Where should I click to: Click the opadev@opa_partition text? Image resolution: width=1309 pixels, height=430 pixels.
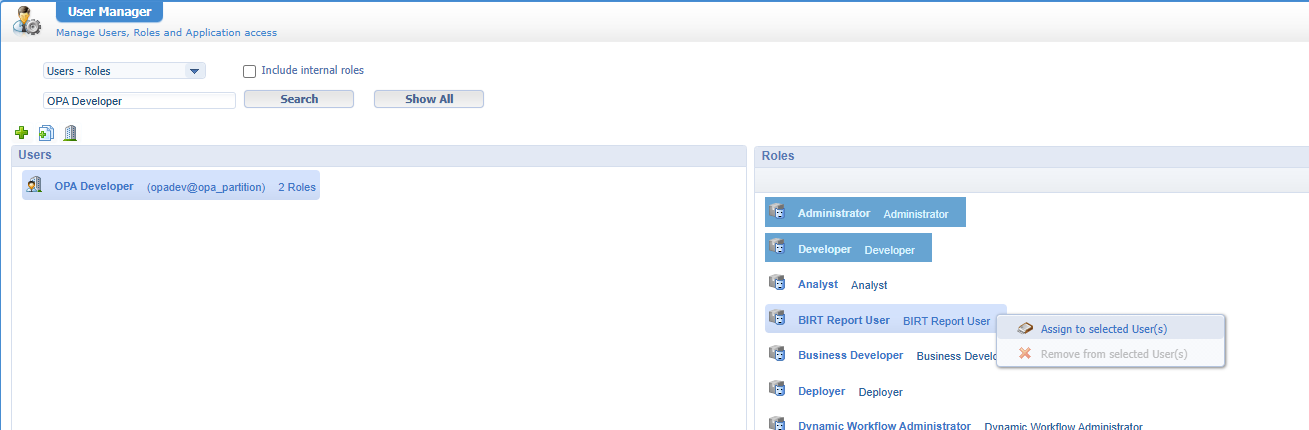(x=206, y=187)
